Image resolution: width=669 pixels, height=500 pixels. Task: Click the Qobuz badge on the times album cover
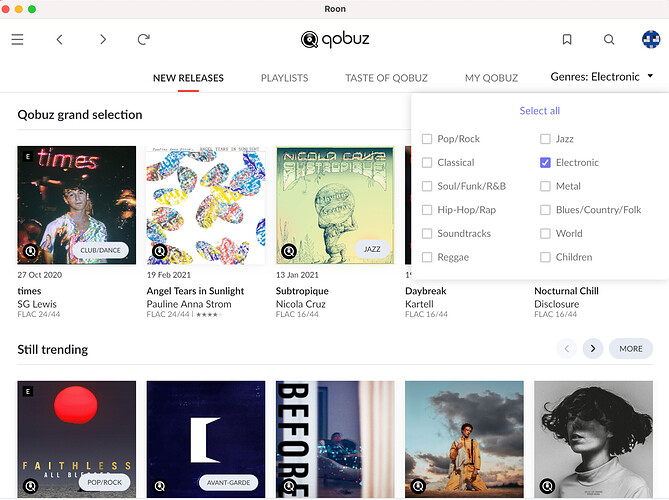click(x=30, y=251)
